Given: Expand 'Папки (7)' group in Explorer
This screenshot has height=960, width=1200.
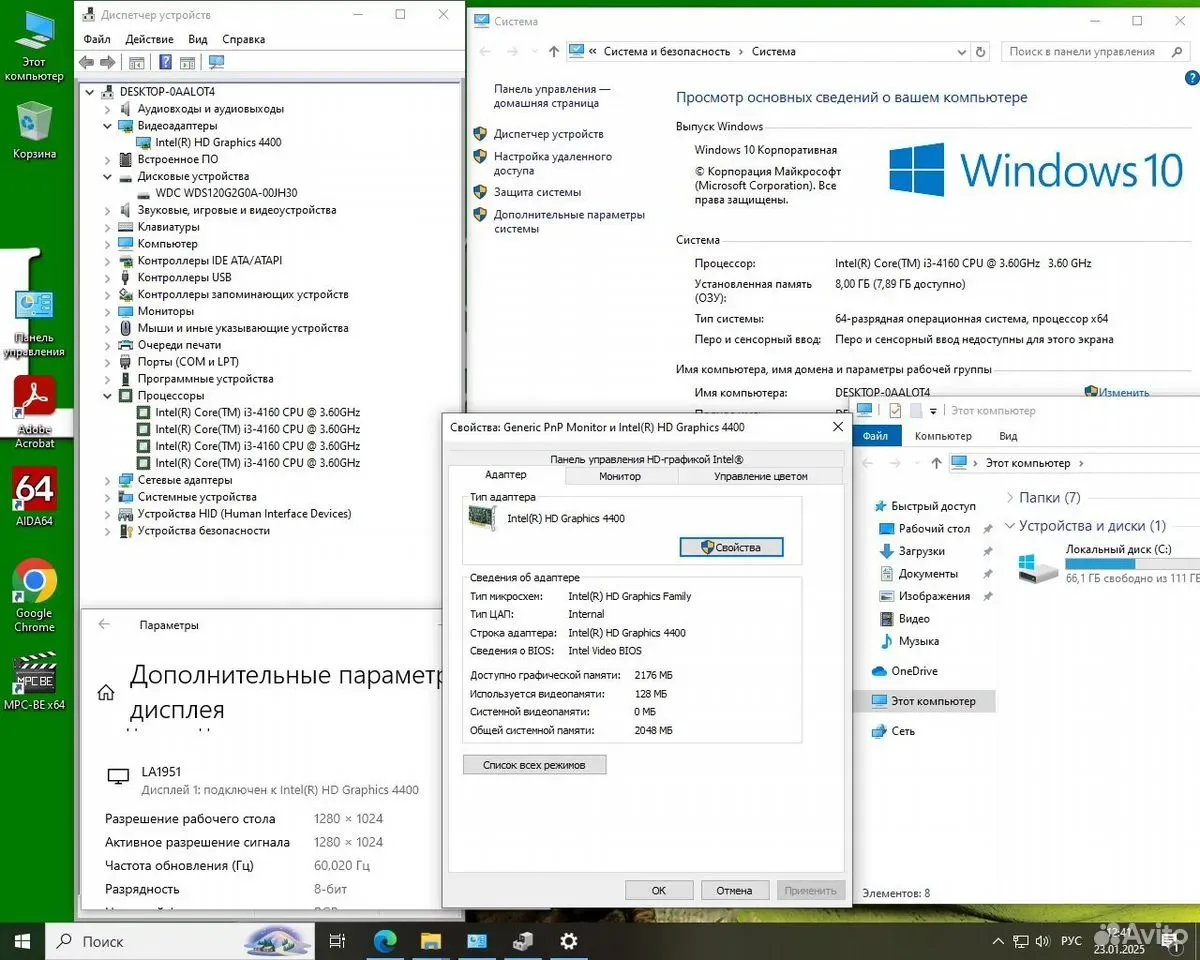Looking at the screenshot, I should (1009, 497).
